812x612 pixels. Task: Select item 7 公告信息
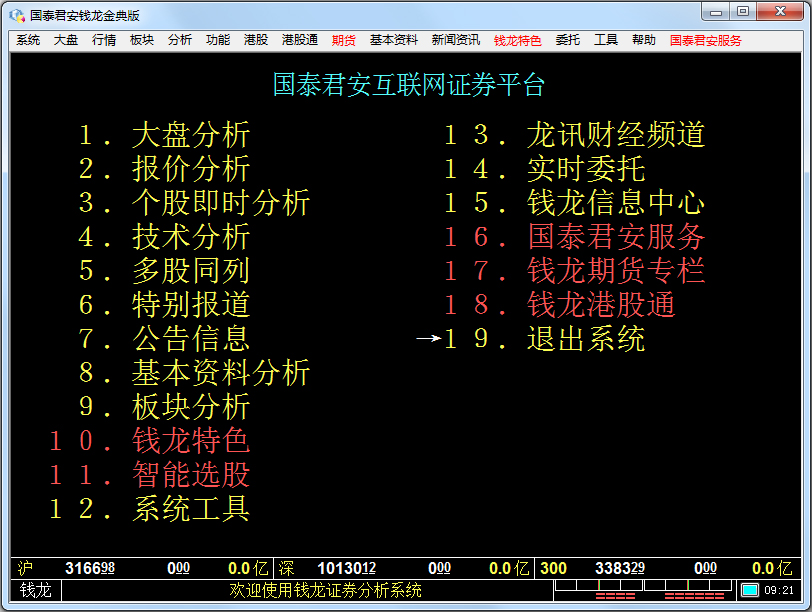click(x=165, y=339)
